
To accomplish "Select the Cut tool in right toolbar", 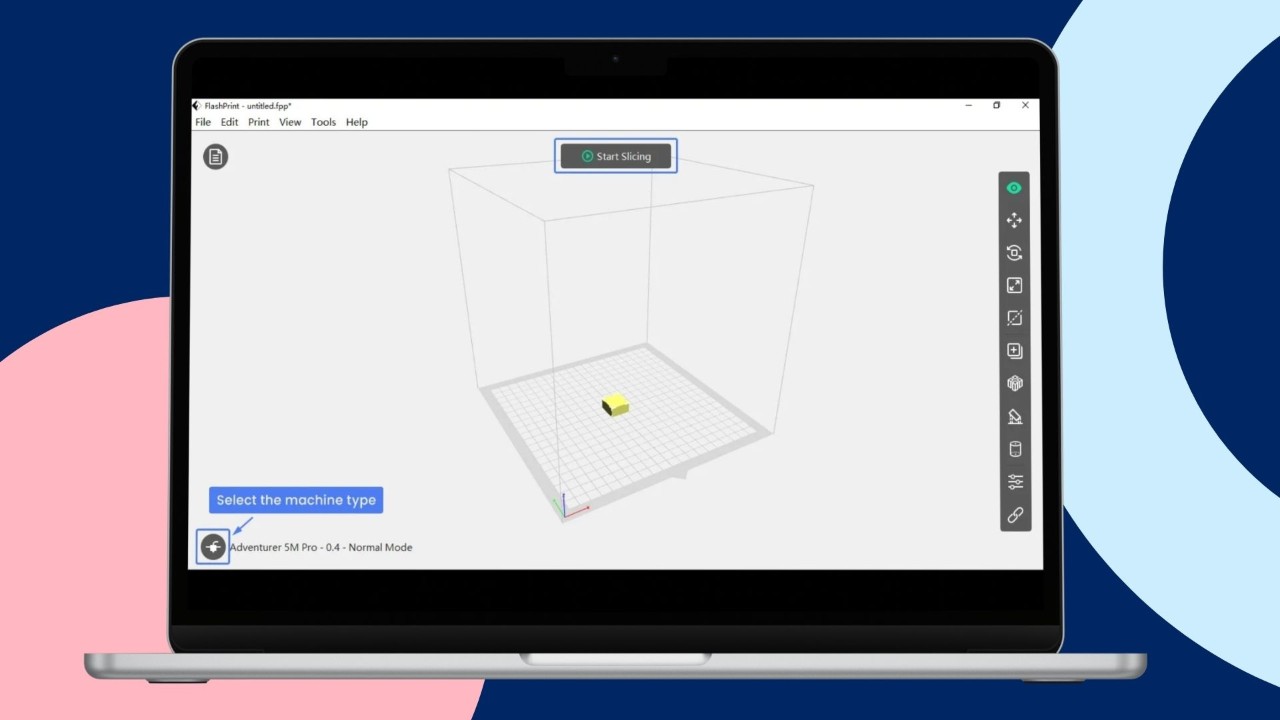I will pyautogui.click(x=1014, y=318).
